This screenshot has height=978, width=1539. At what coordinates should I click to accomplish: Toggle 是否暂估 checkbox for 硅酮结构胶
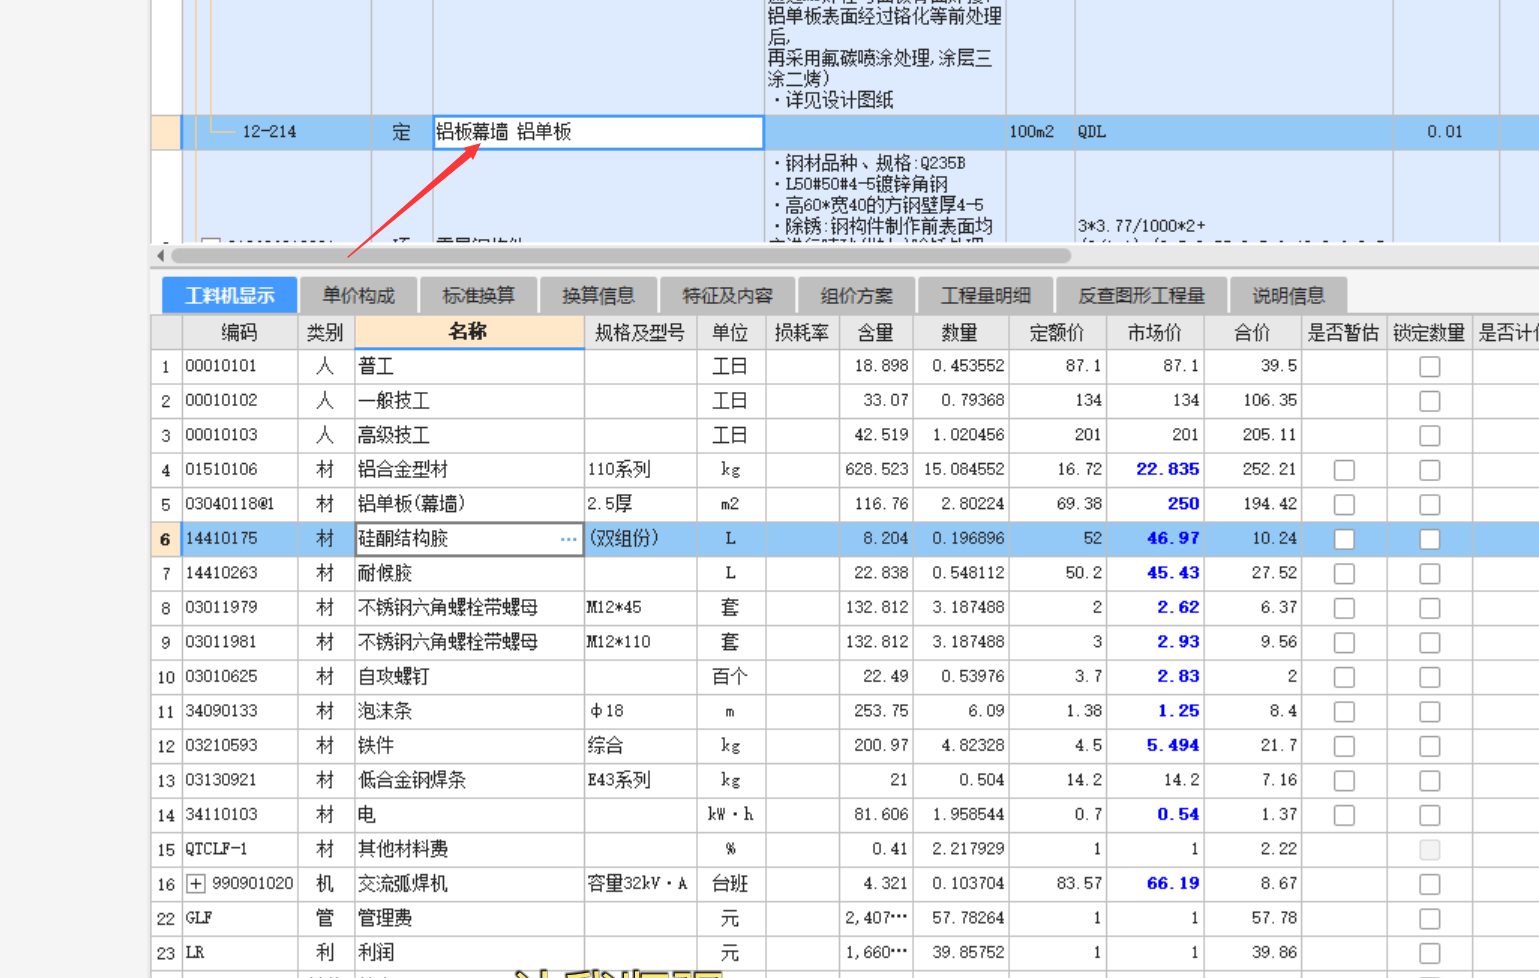point(1344,539)
